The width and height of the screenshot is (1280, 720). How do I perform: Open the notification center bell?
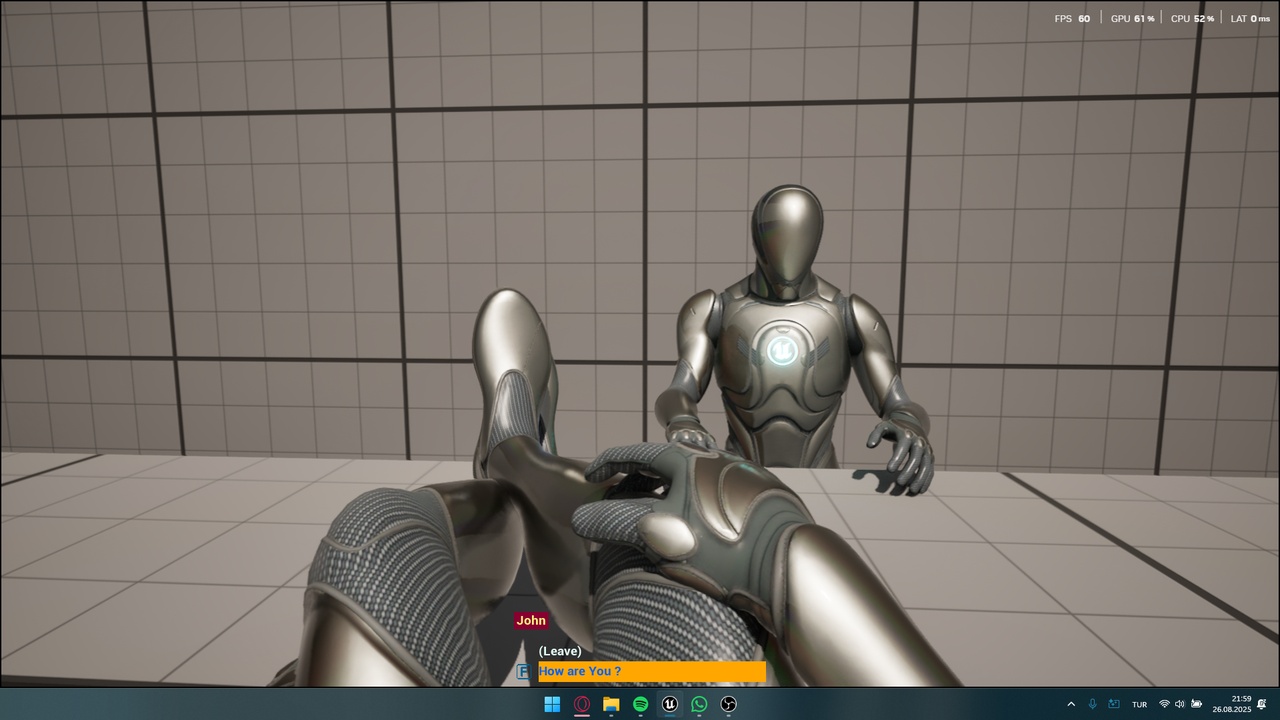pyautogui.click(x=1262, y=704)
